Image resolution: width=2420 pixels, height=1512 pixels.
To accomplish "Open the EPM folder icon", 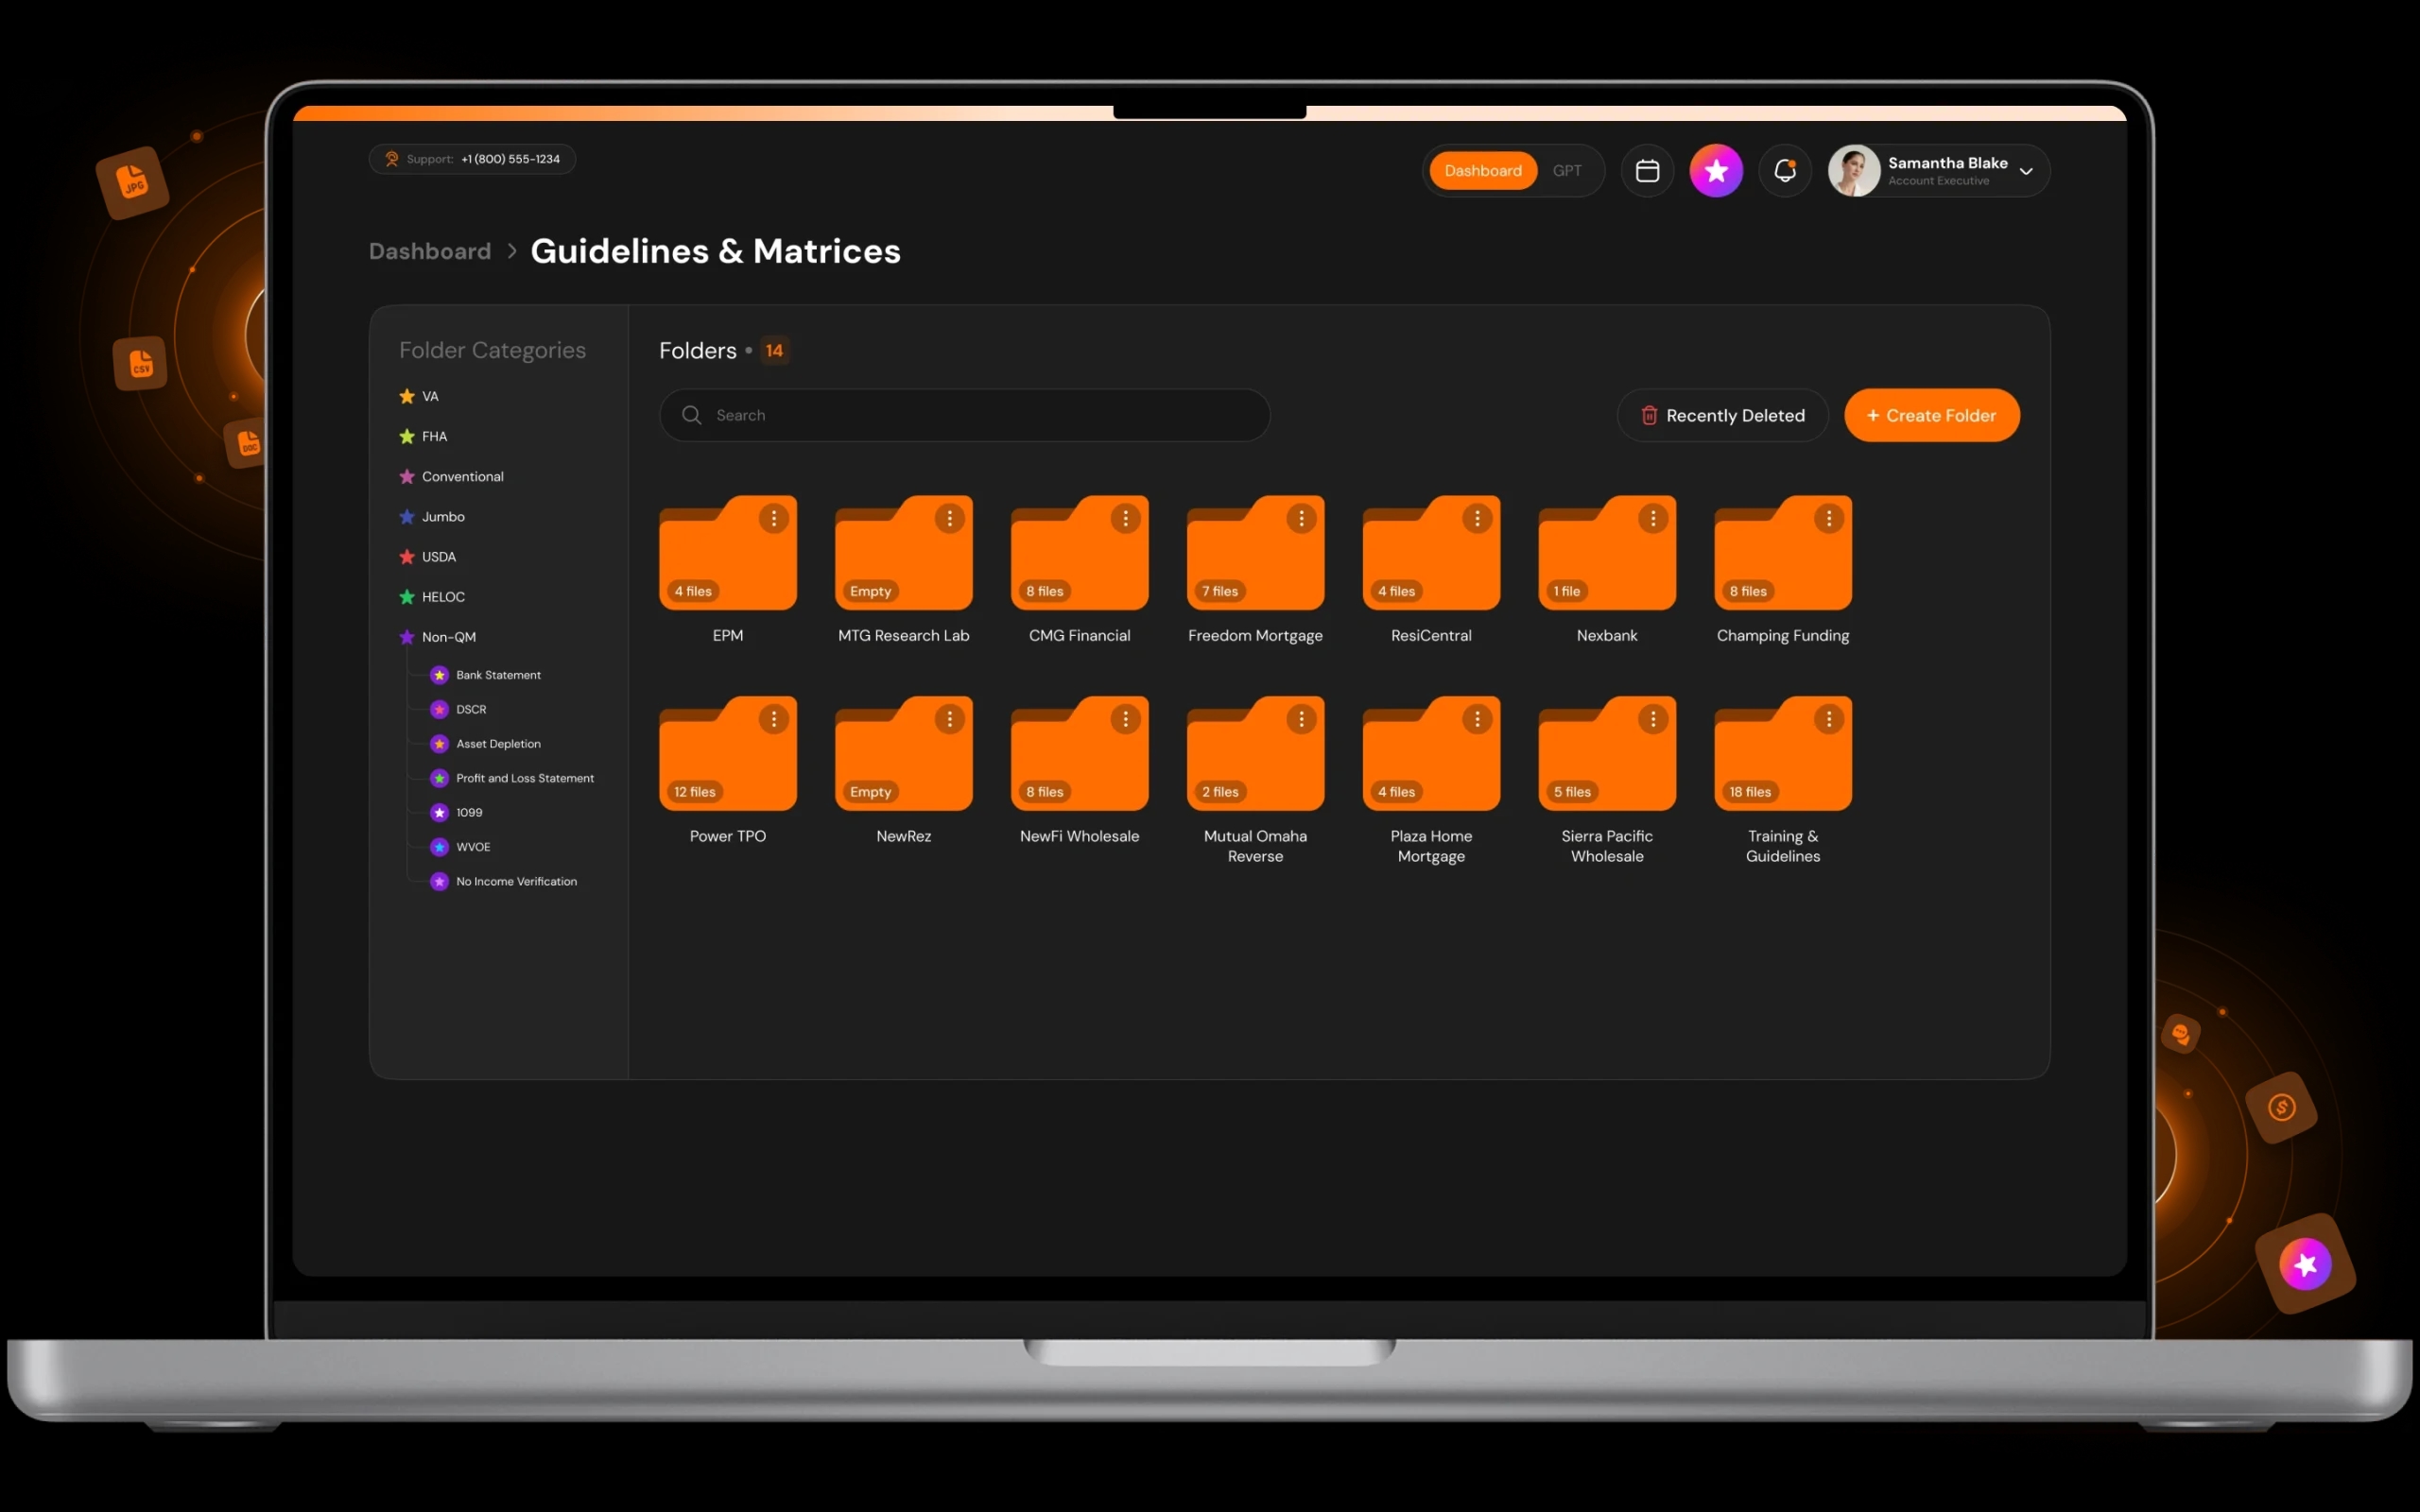I will (x=727, y=555).
